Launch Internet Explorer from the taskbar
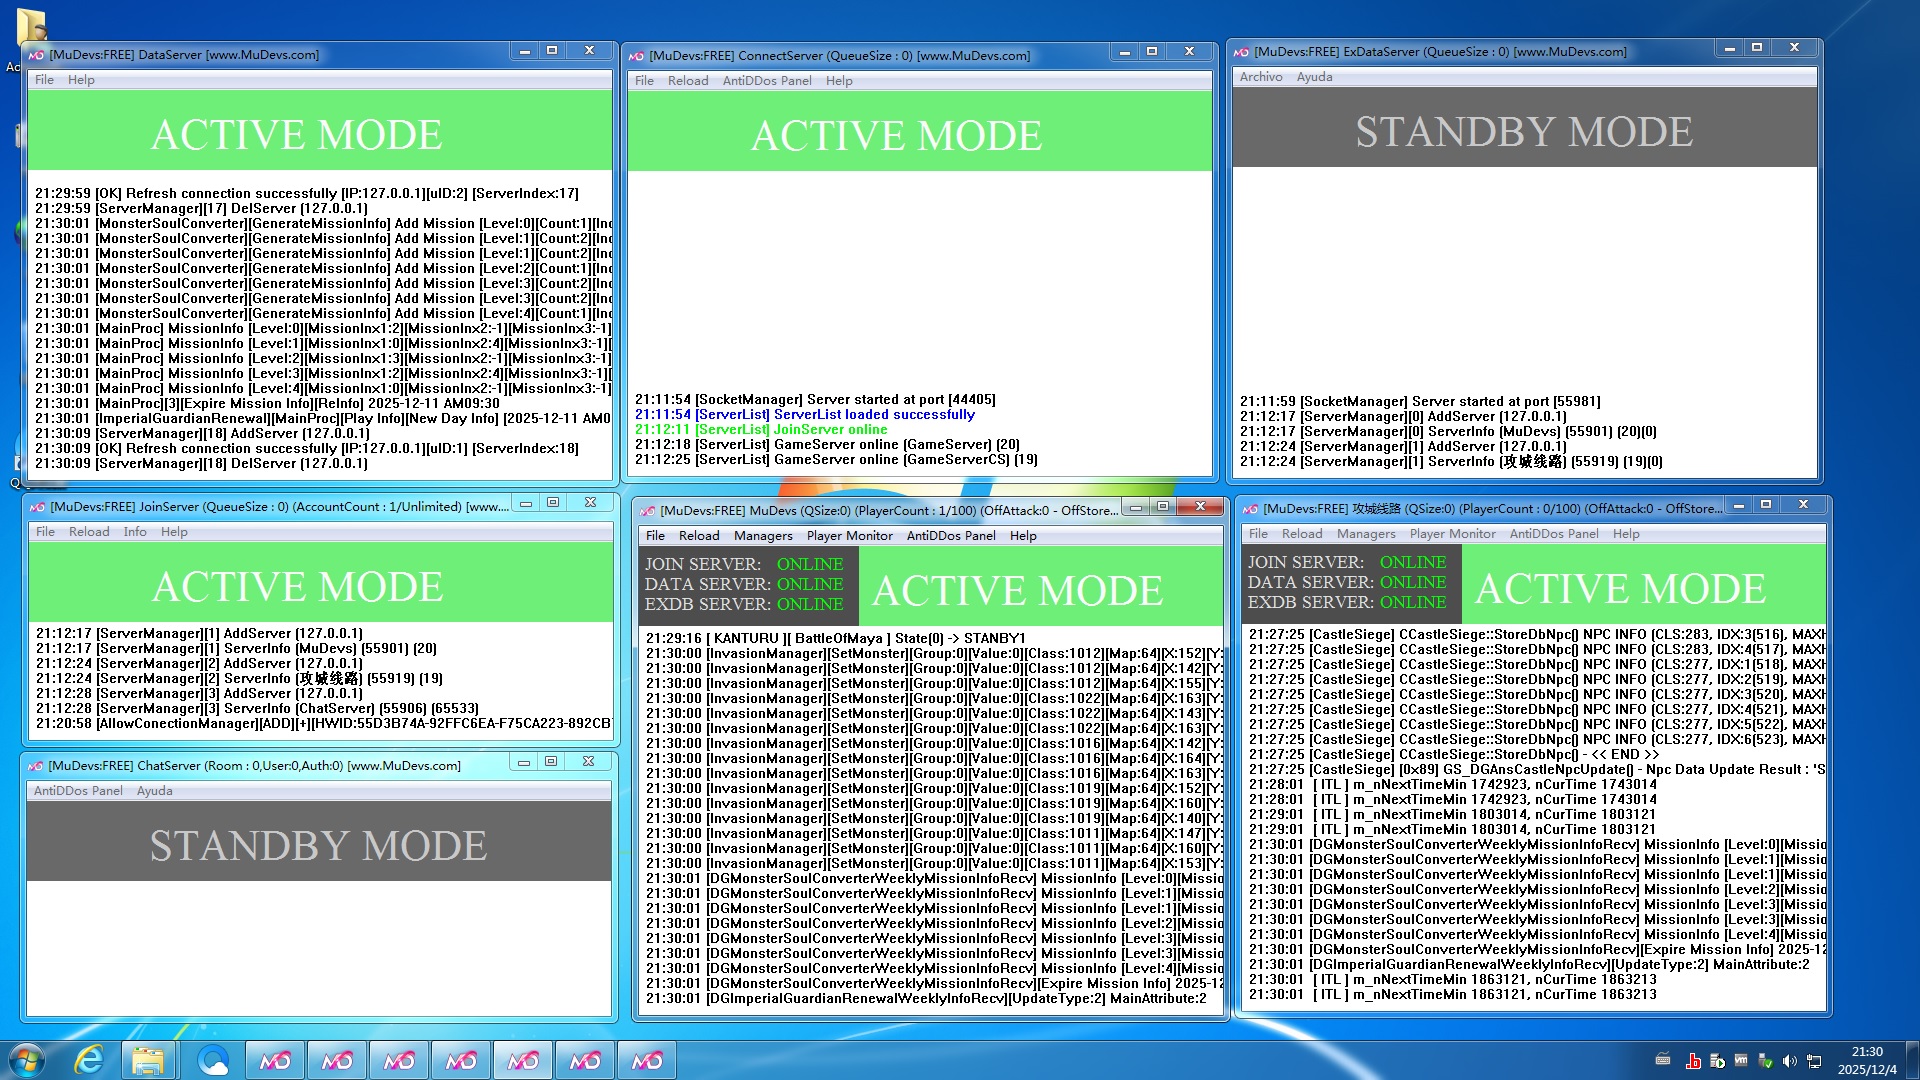Image resolution: width=1920 pixels, height=1080 pixels. point(89,1060)
